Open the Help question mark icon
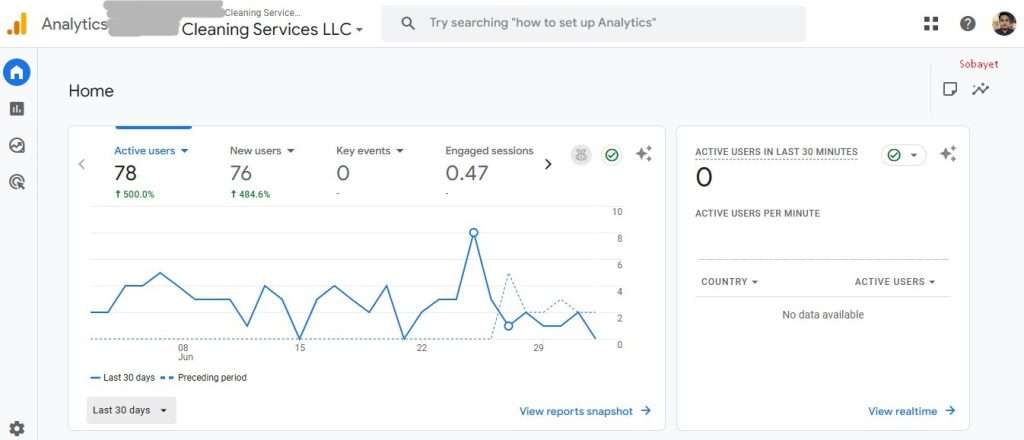Screen dimensions: 1024x440 967,24
